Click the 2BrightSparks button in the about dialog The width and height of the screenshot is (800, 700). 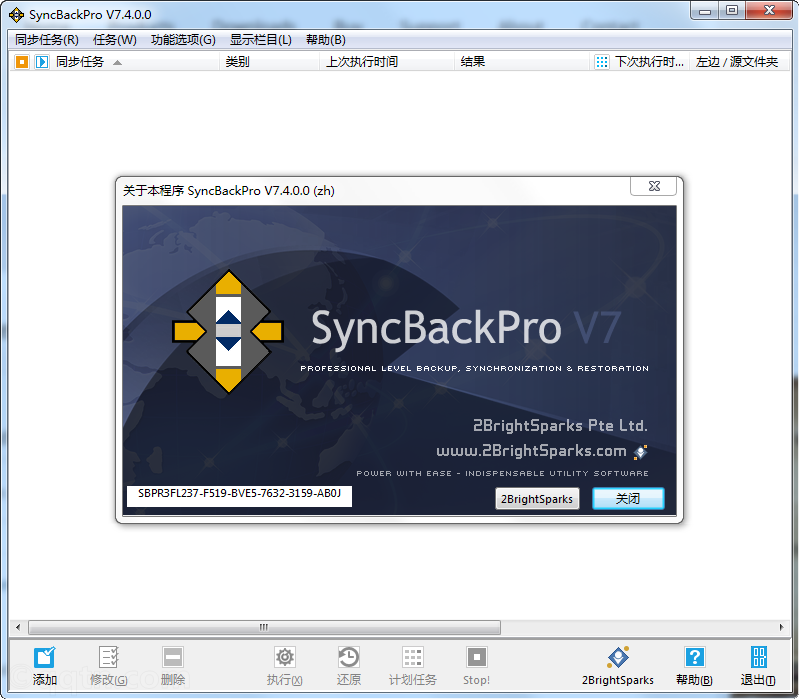pyautogui.click(x=537, y=498)
